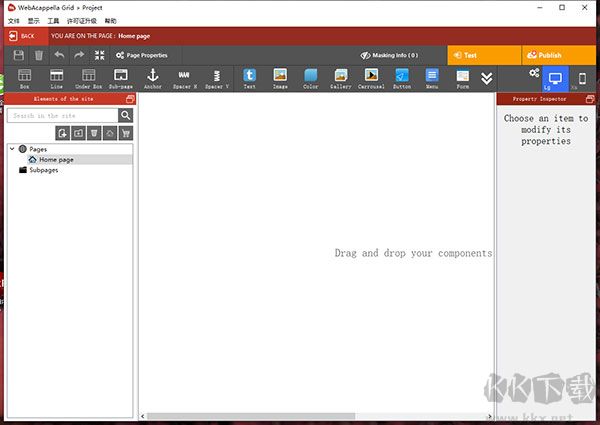Click the Form component icon

[462, 78]
